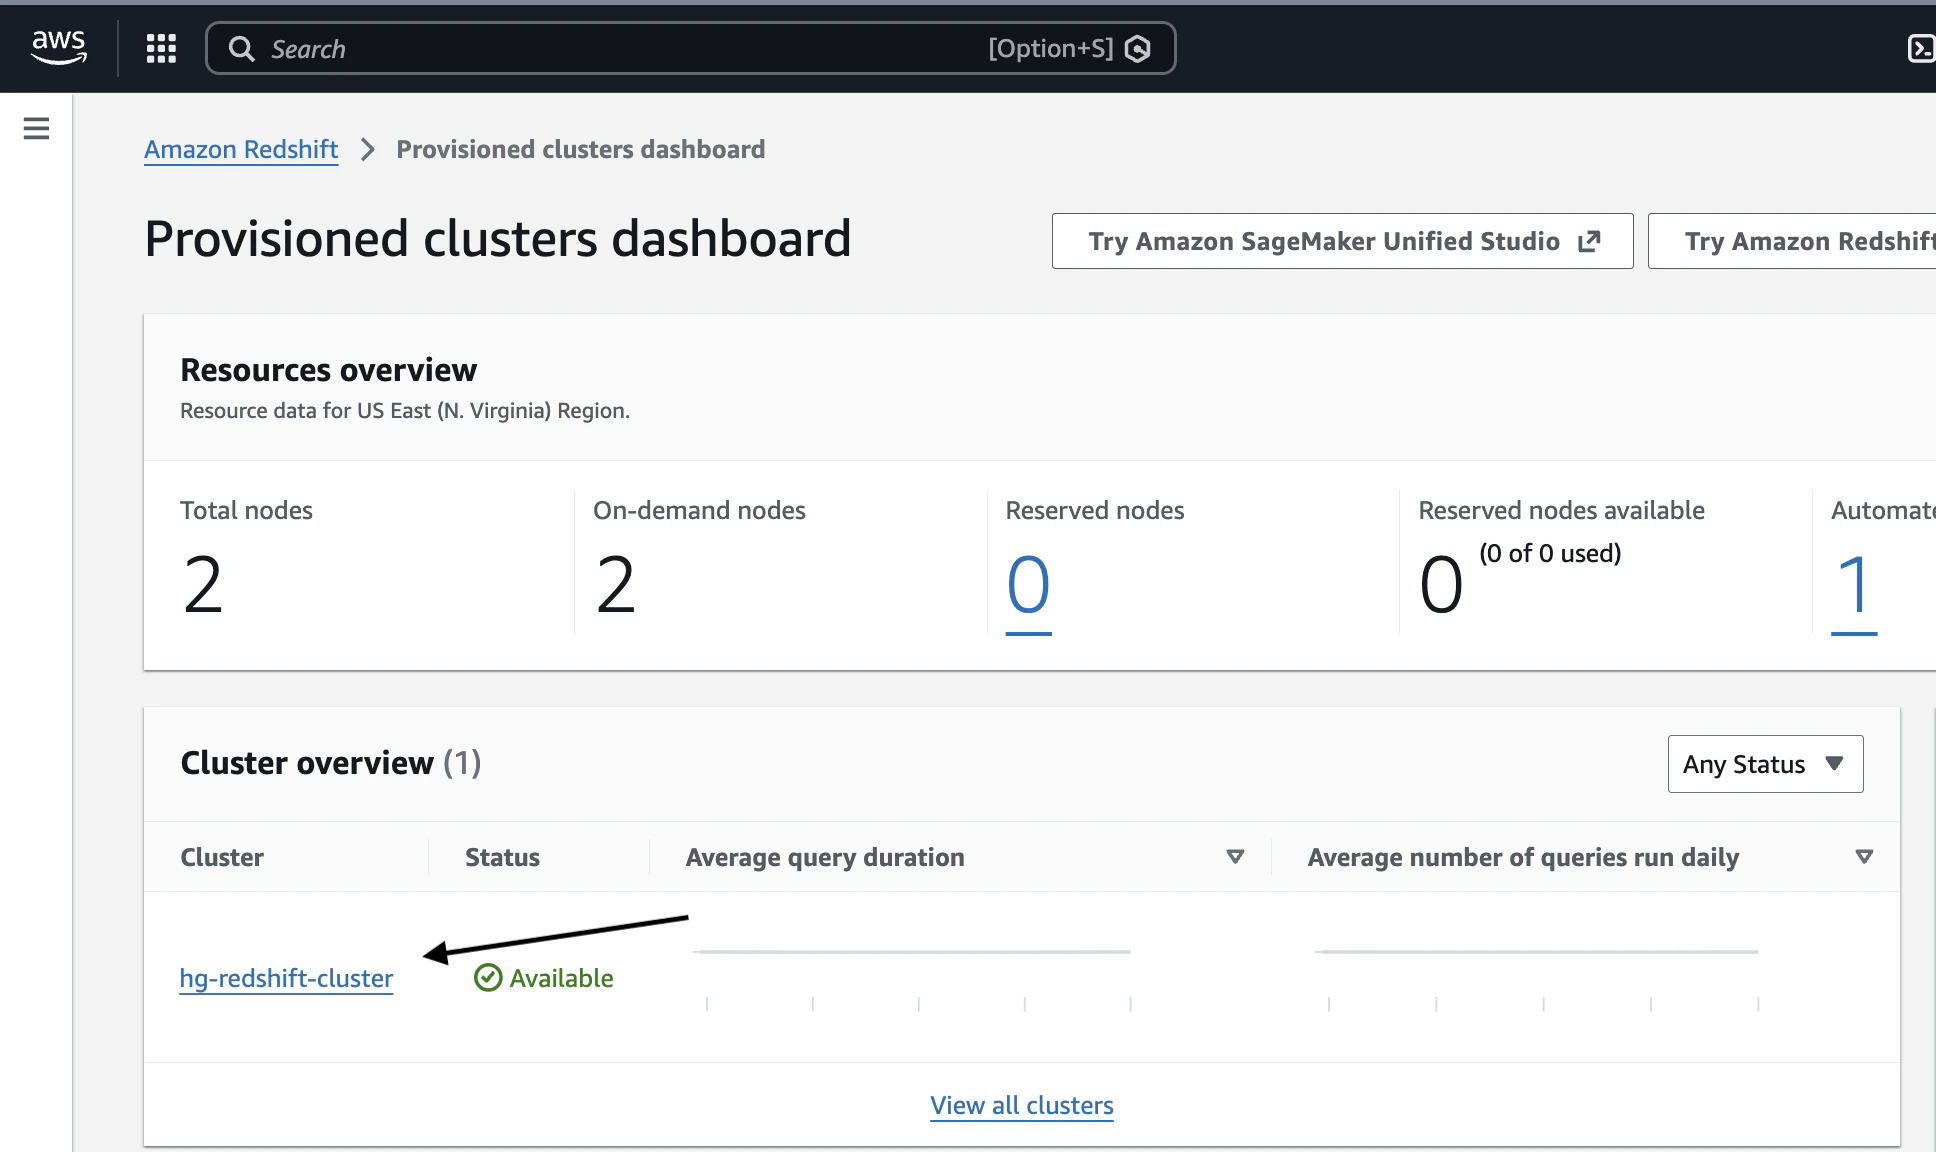Click the settings icon inside the search bar
This screenshot has width=1936, height=1152.
click(x=1138, y=48)
